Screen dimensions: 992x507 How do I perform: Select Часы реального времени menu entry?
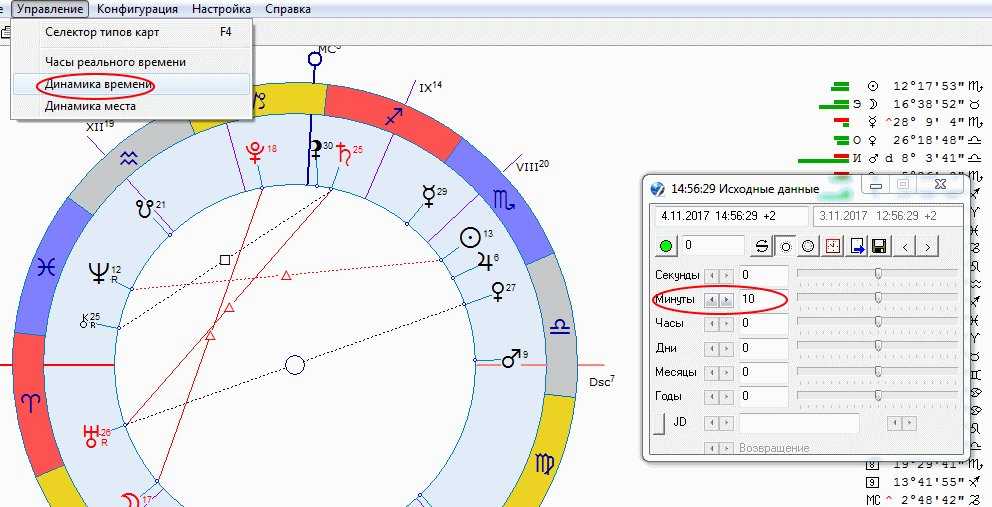[x=132, y=62]
